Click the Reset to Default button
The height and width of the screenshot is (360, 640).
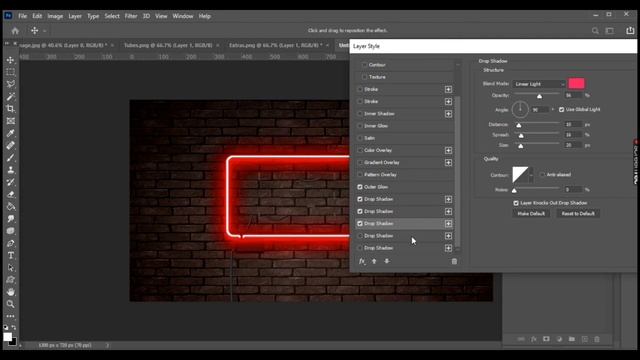click(578, 214)
